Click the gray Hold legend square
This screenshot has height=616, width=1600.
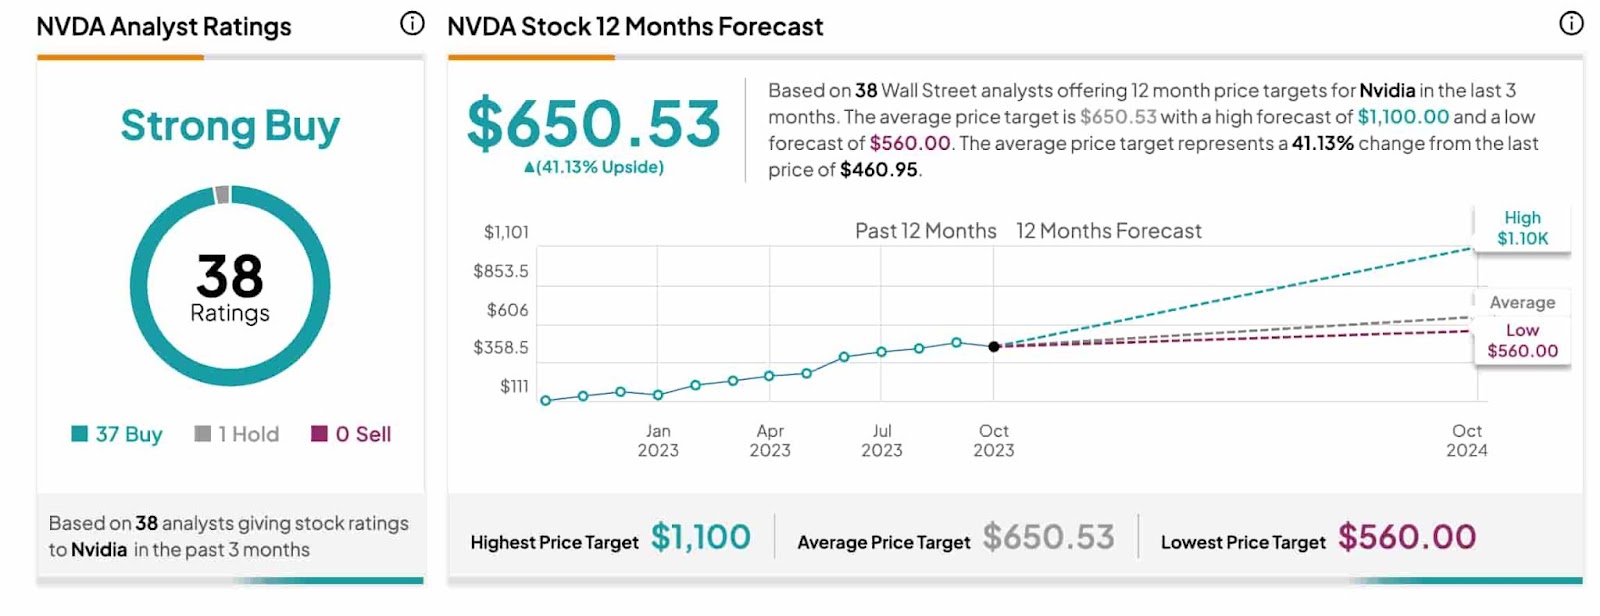point(202,434)
